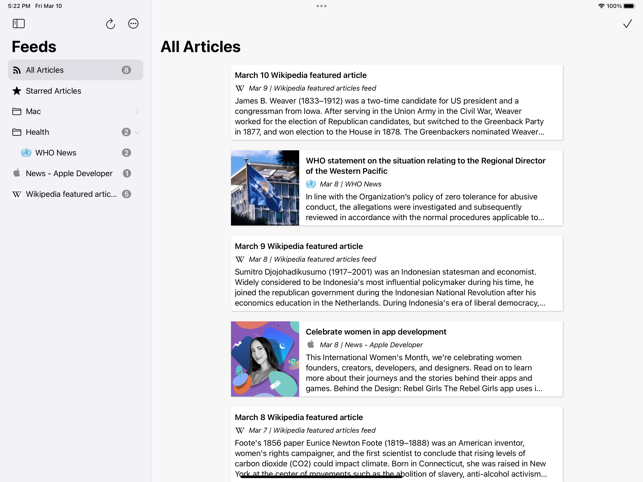Click the Mac folder icon

click(17, 112)
